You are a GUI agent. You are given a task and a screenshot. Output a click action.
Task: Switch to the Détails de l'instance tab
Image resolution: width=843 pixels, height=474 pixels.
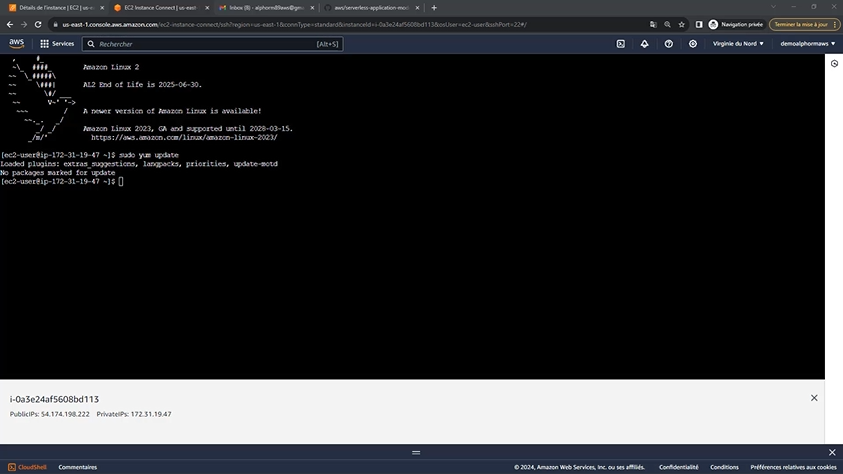click(x=53, y=7)
